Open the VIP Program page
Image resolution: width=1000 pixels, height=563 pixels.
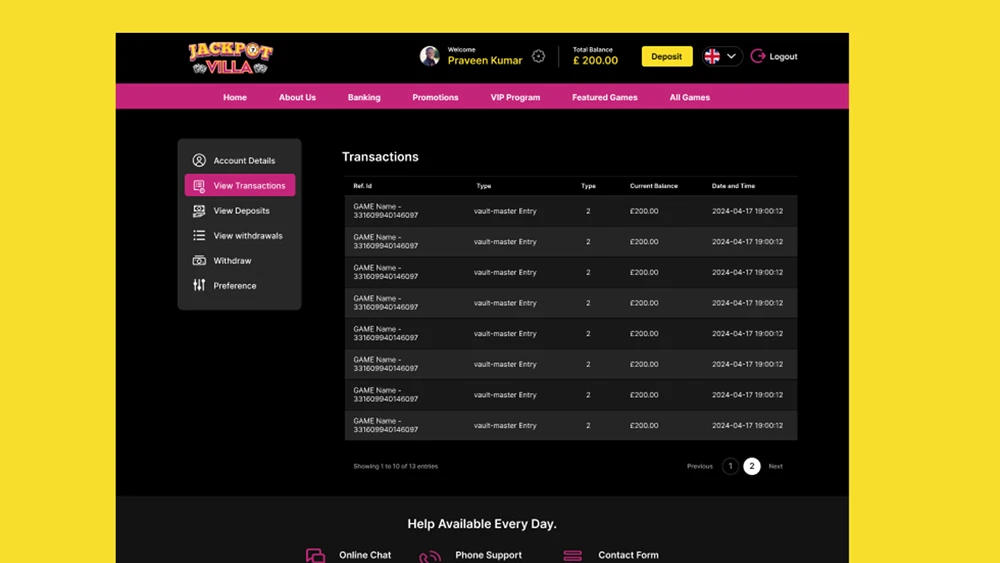[515, 97]
